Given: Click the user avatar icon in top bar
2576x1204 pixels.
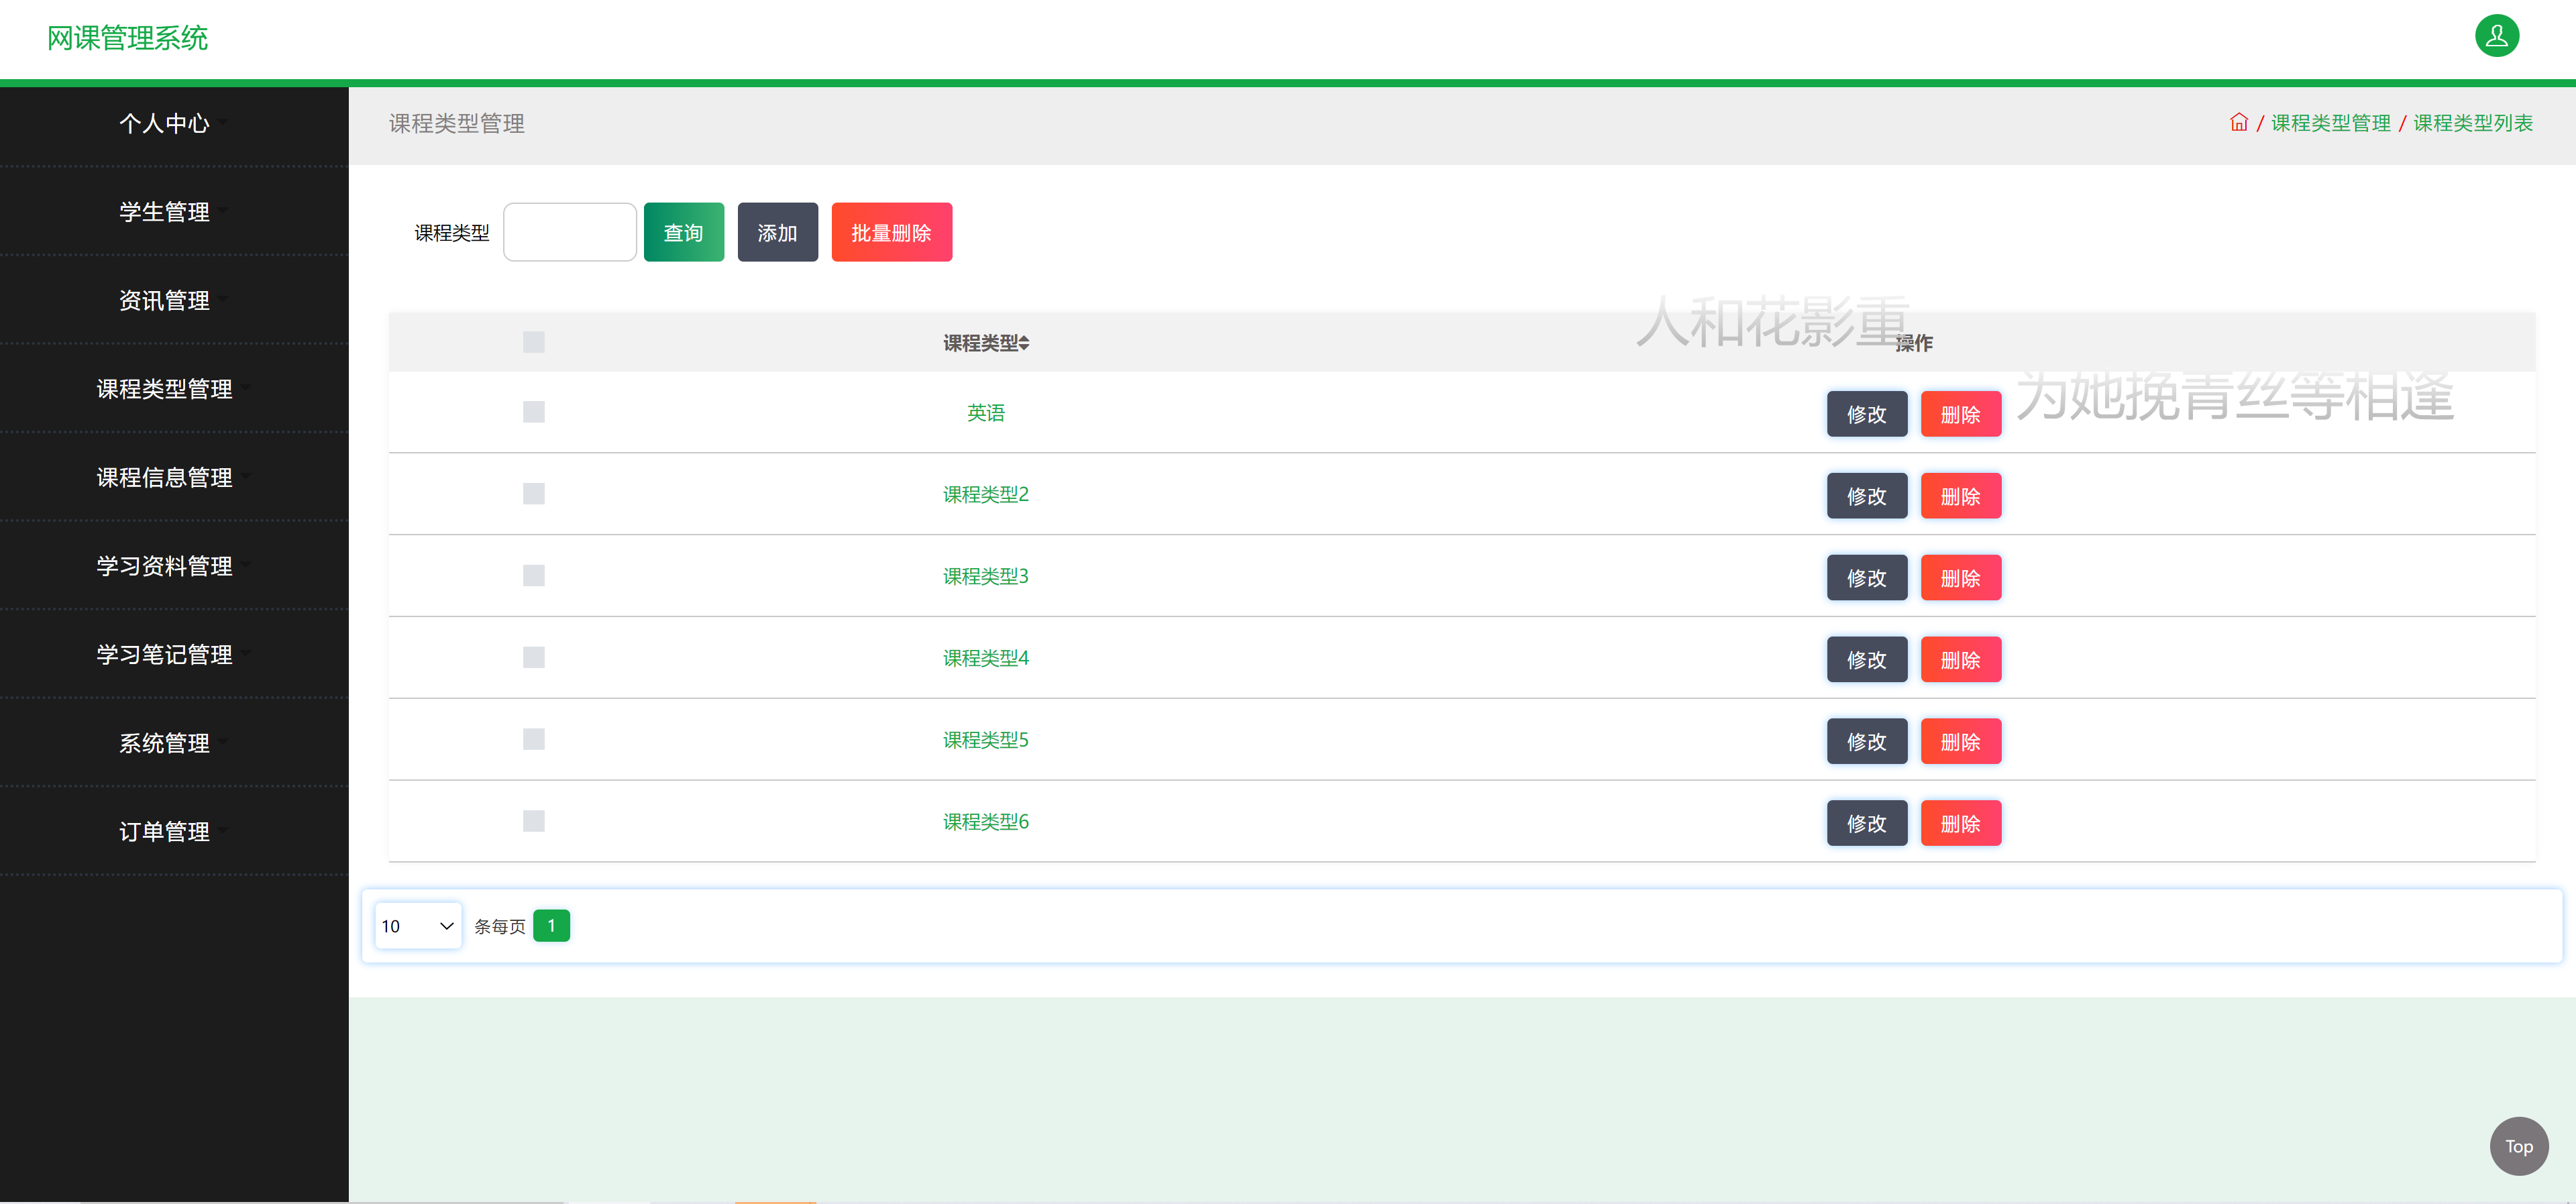Looking at the screenshot, I should click(2496, 36).
